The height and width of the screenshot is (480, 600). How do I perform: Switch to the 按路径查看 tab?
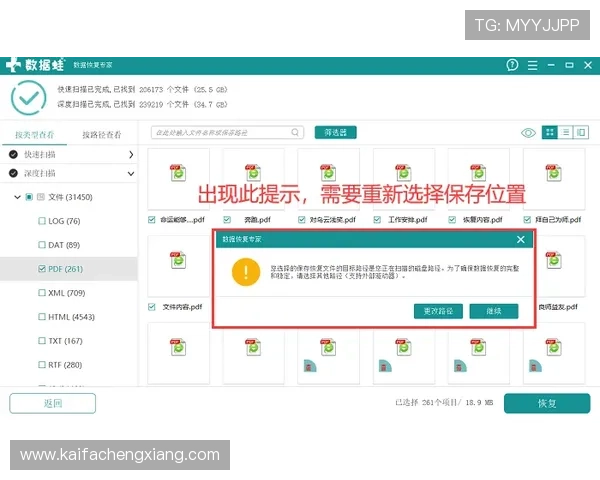tap(102, 135)
